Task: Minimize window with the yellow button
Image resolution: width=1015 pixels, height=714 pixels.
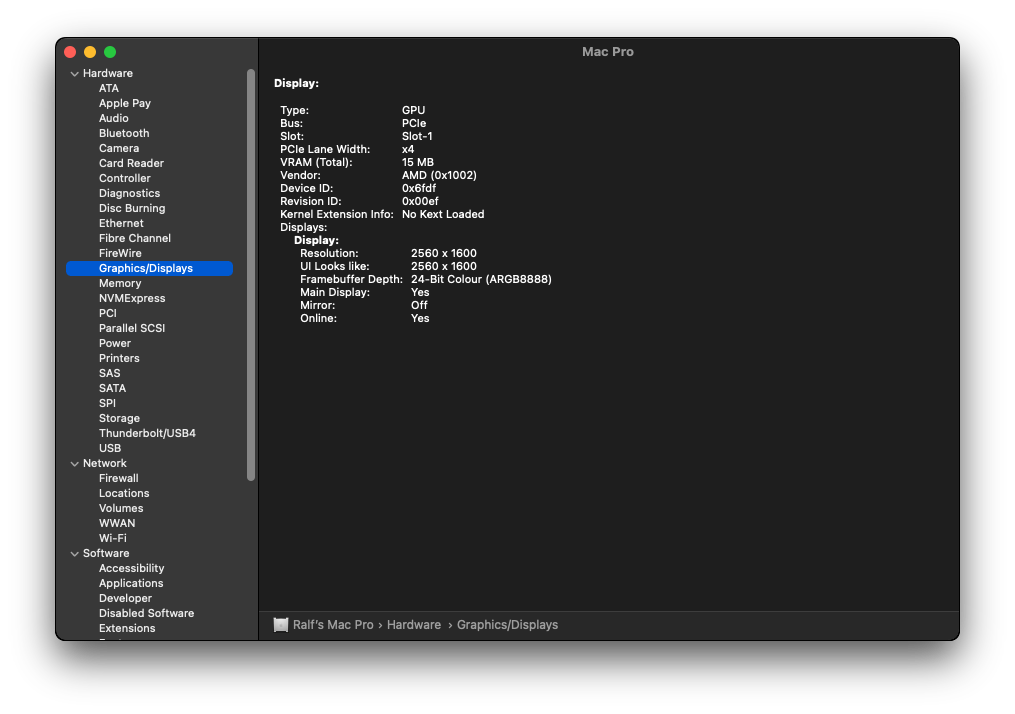Action: [x=90, y=52]
